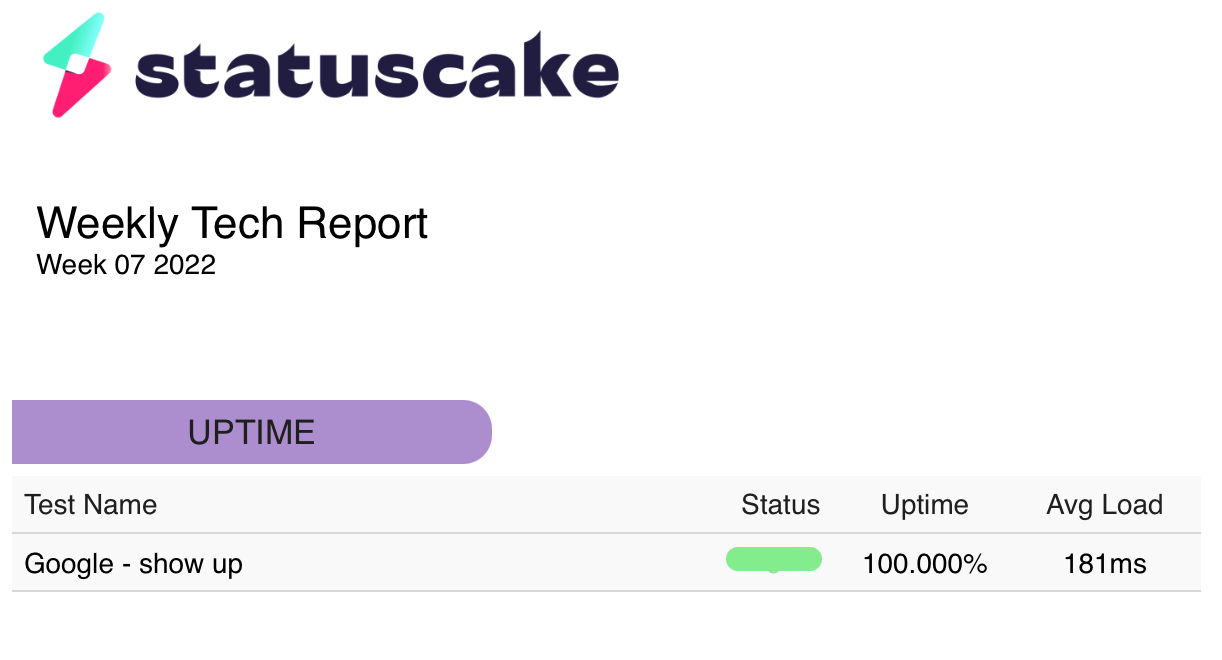Sort by the Status column header
Viewport: 1222px width, 660px height.
(780, 505)
